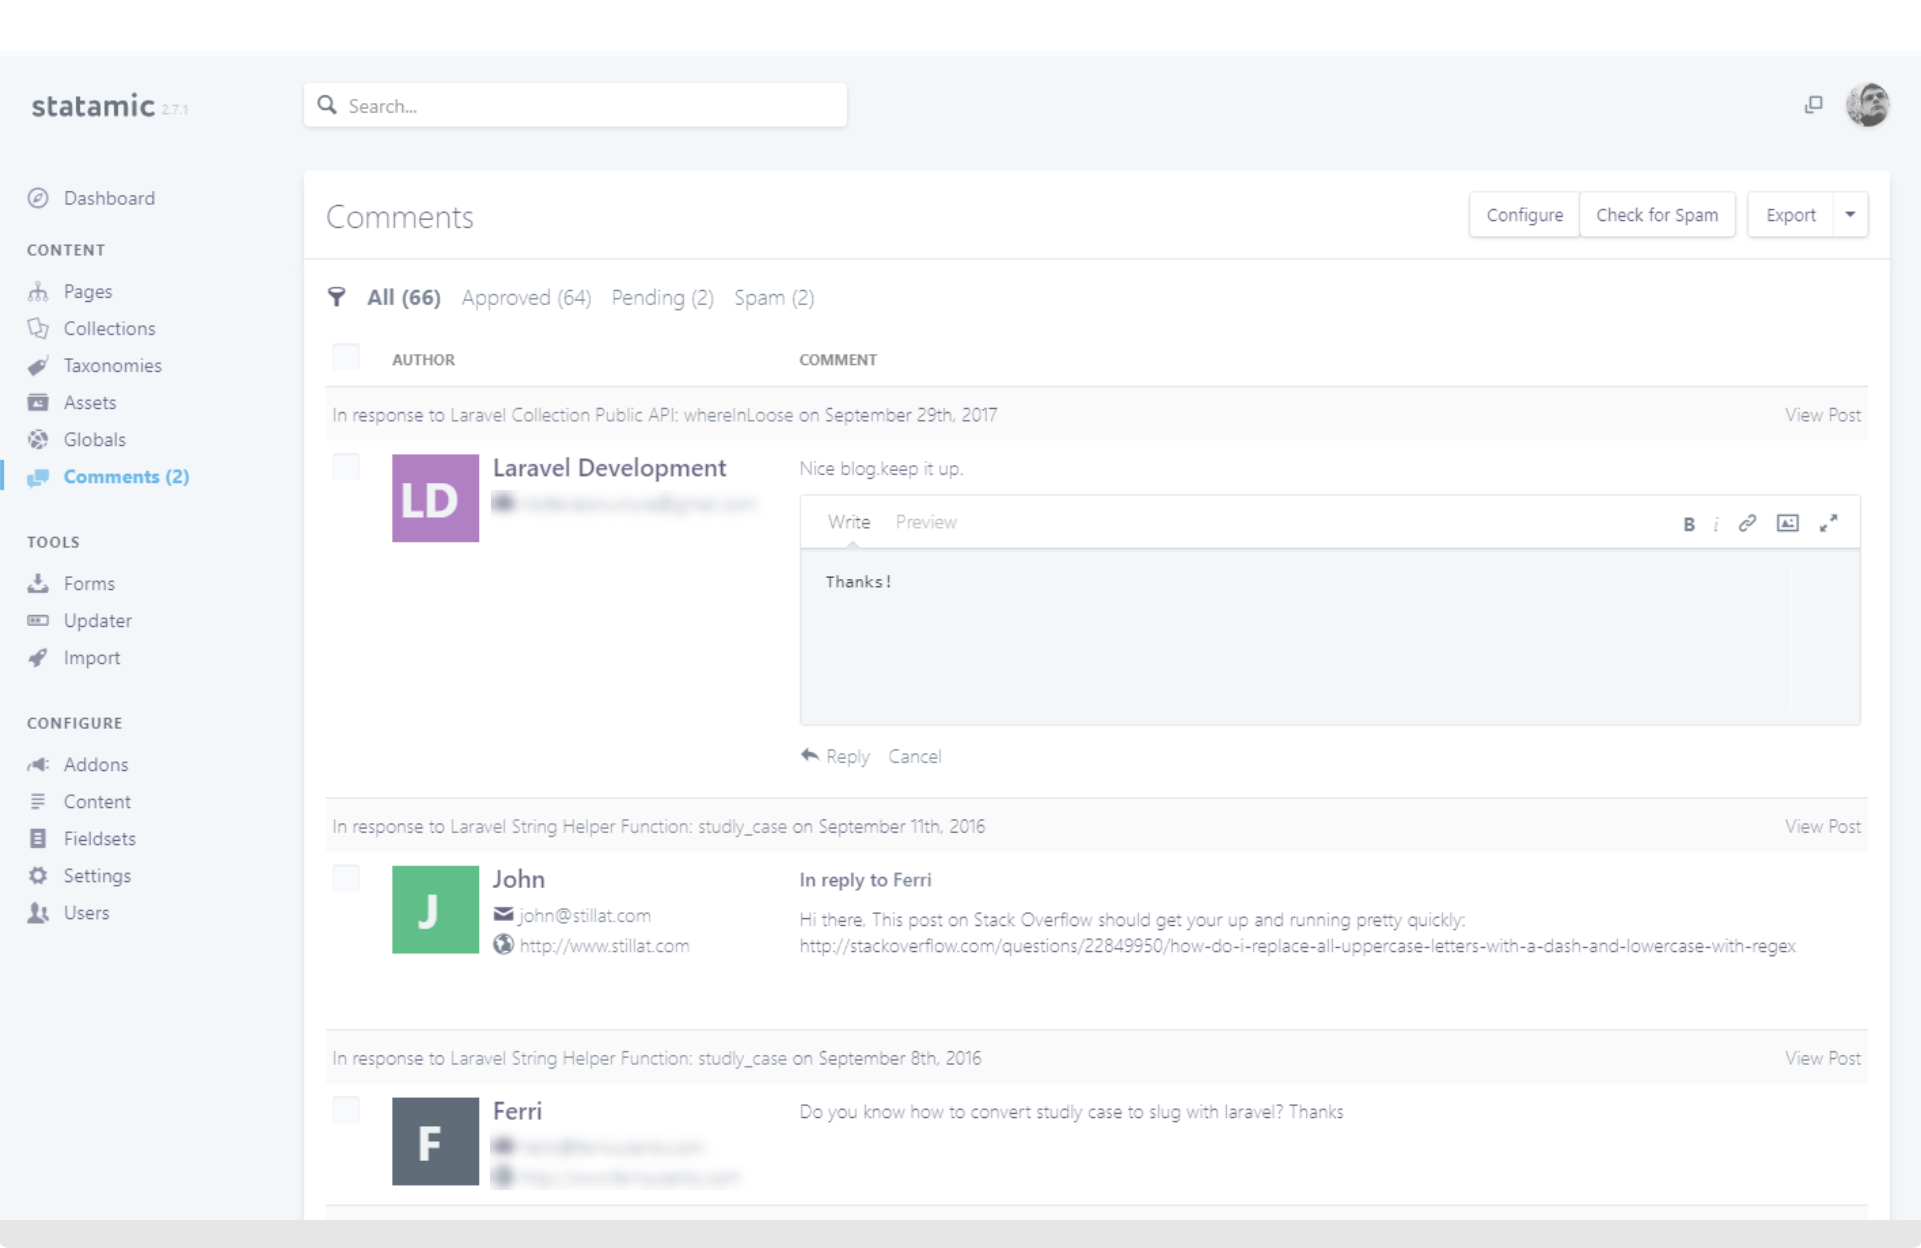
Task: Select the Laravel Development comment checkbox
Action: pos(346,467)
